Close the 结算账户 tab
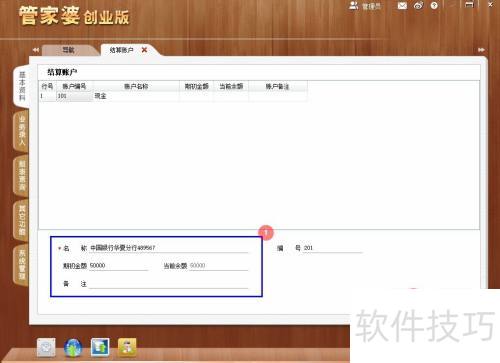Image resolution: width=500 pixels, height=363 pixels. point(144,50)
